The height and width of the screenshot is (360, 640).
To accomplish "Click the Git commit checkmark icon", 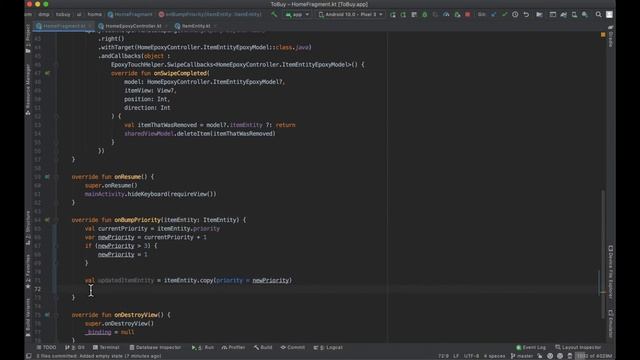I will pyautogui.click(x=504, y=15).
